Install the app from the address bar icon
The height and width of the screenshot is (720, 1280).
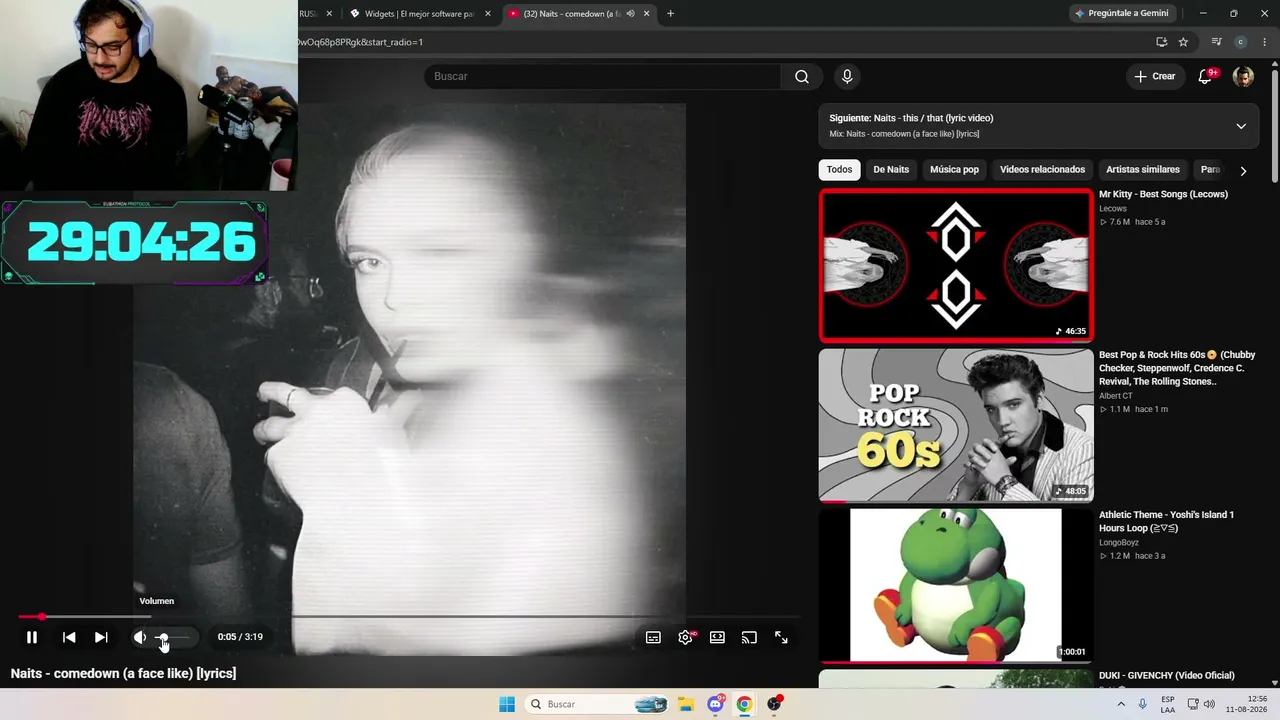coord(1161,42)
